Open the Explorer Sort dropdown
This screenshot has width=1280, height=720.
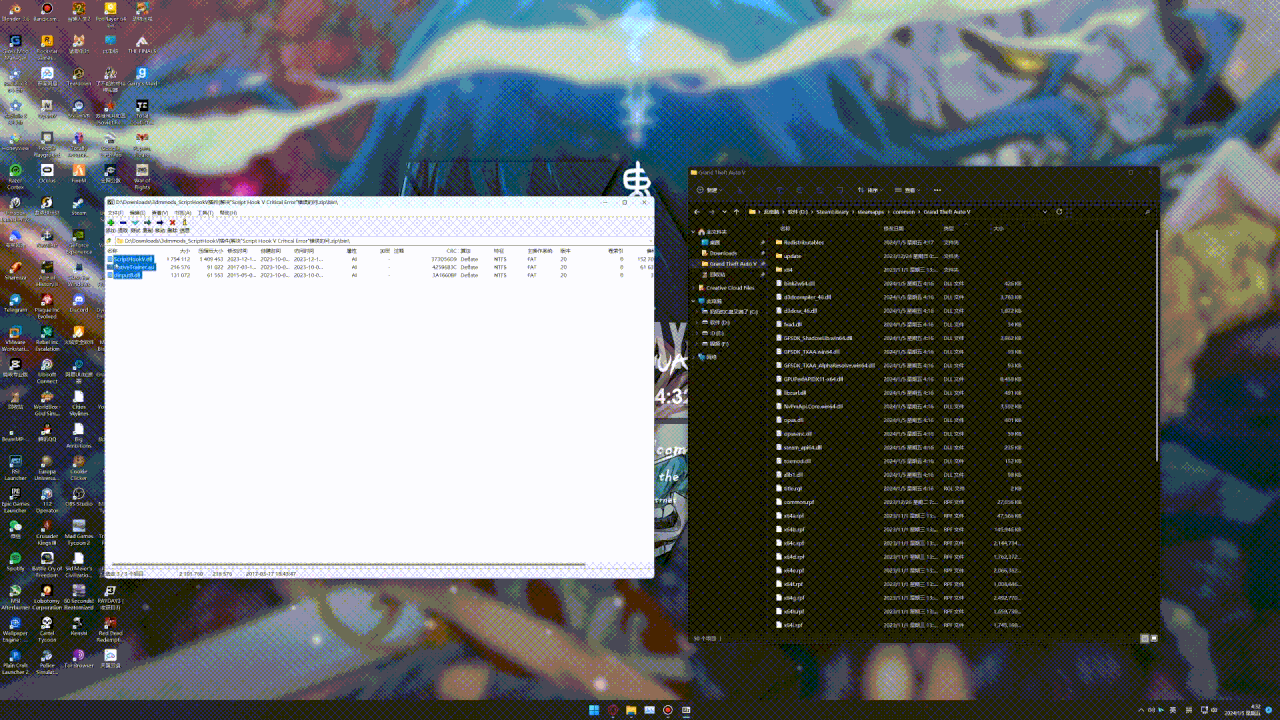pyautogui.click(x=870, y=190)
